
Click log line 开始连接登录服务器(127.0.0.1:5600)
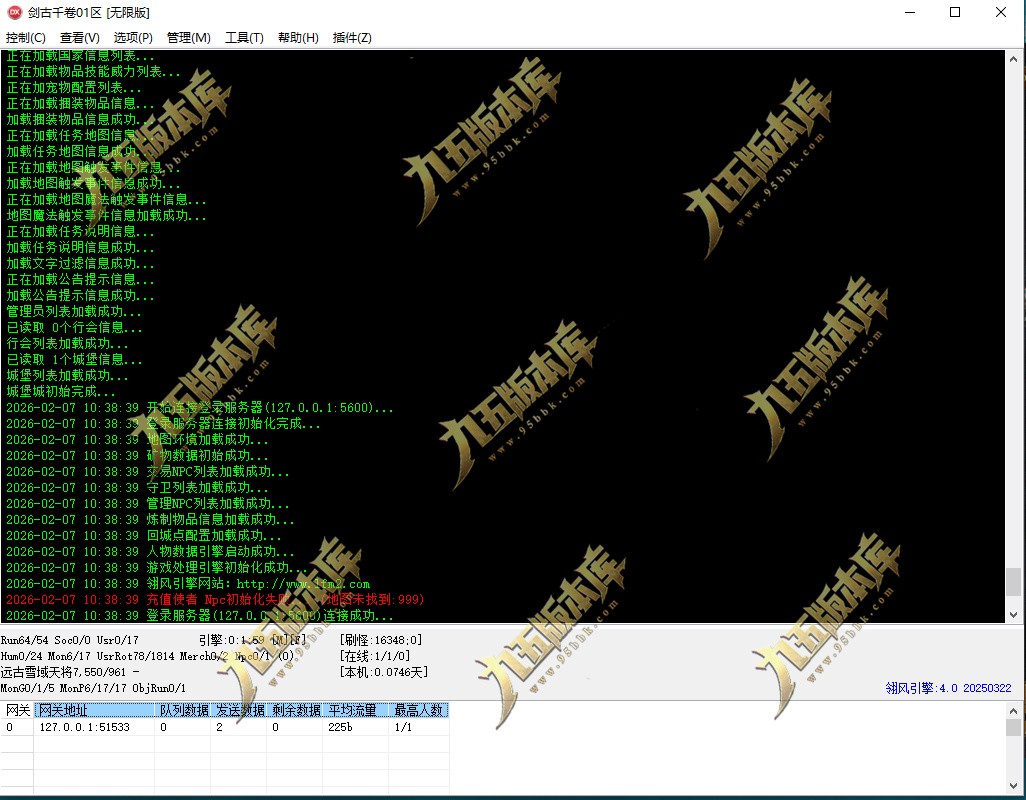[x=200, y=408]
